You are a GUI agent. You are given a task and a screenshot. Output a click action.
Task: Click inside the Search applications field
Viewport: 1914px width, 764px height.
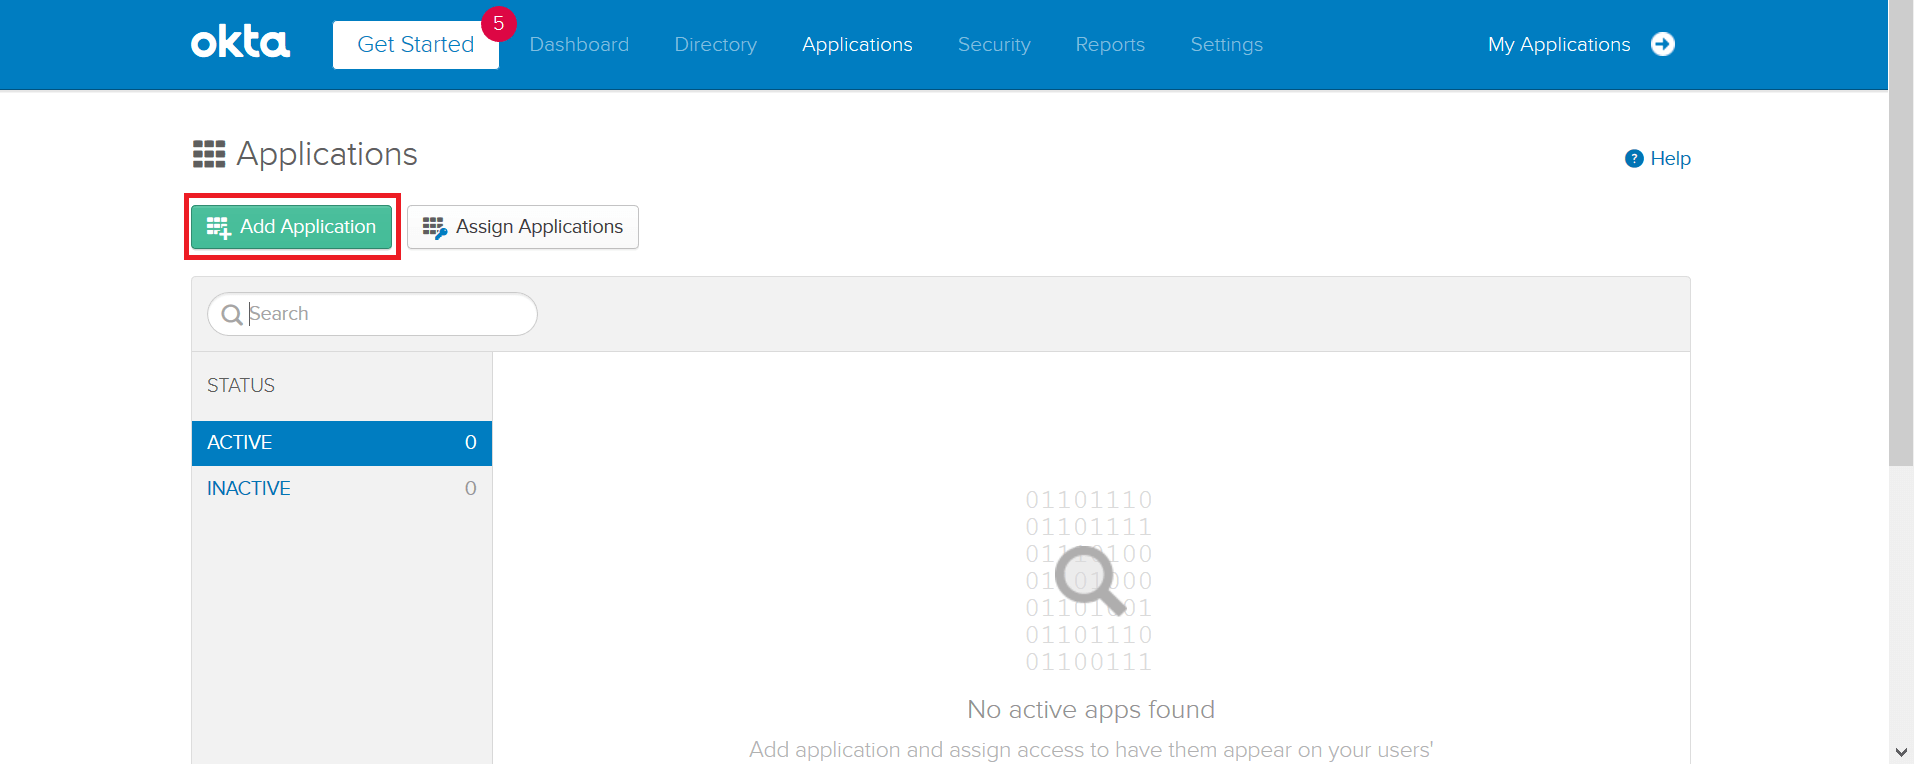(x=372, y=314)
